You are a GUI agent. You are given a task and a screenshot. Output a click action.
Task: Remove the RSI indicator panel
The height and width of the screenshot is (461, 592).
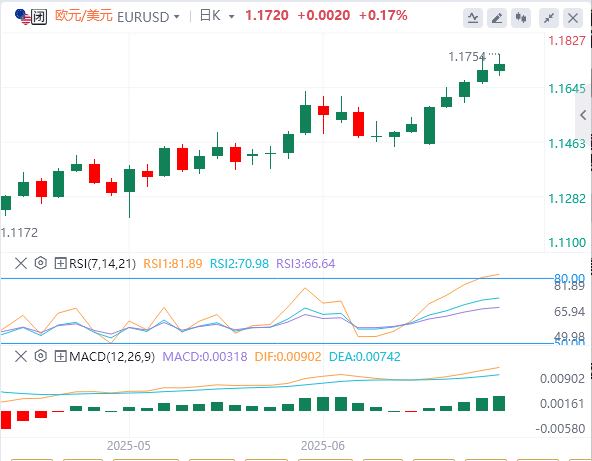tap(21, 263)
